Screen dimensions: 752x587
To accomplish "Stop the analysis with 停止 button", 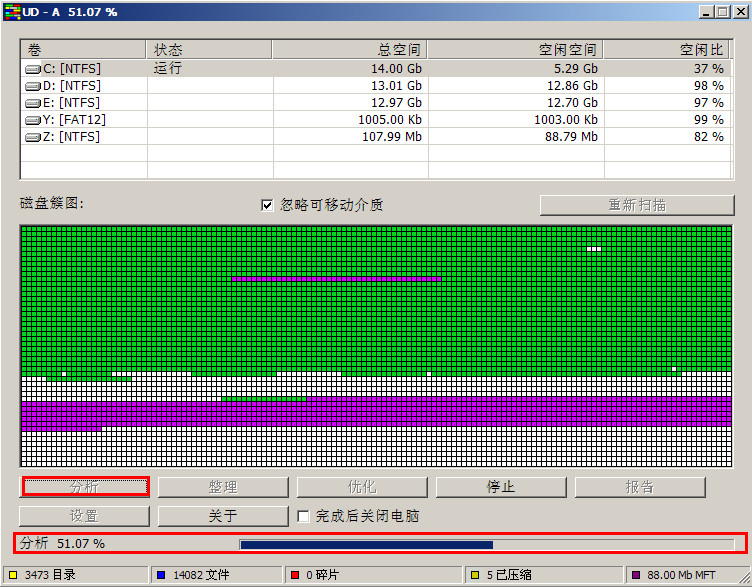I will 501,487.
